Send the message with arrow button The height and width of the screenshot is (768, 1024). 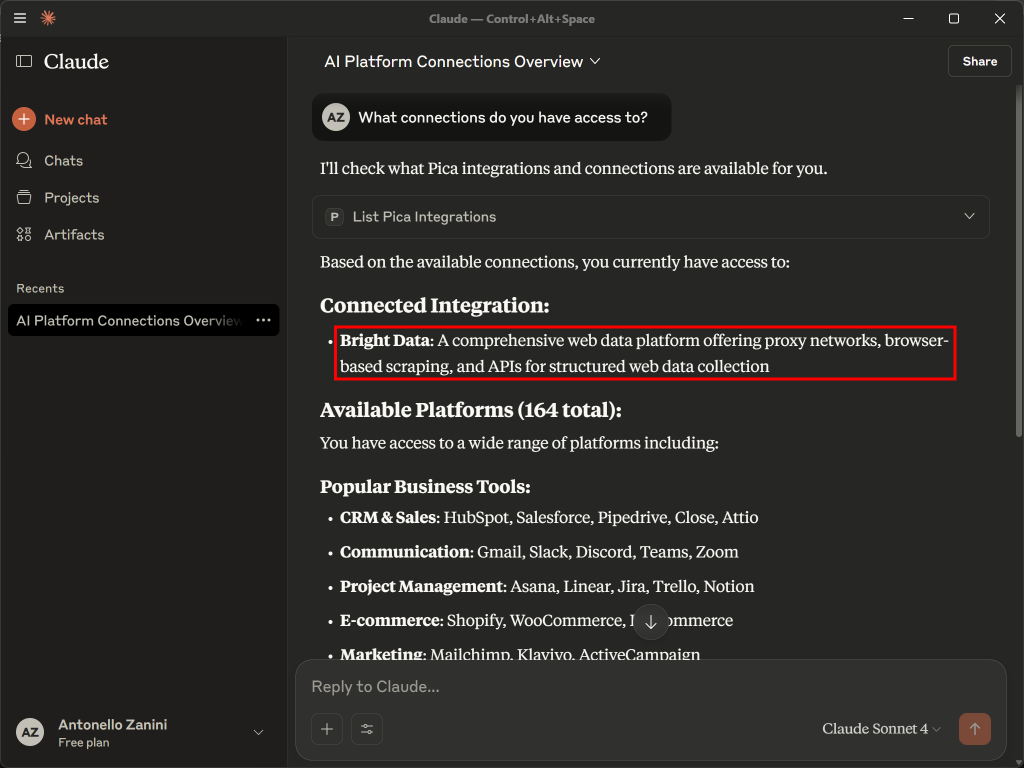pos(974,729)
